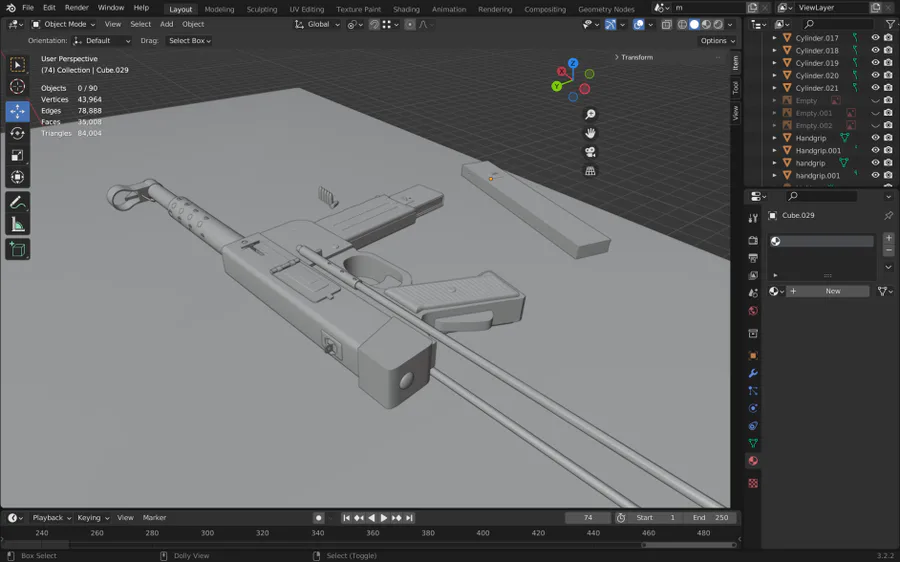Click the outliner filter funnel icon

pyautogui.click(x=890, y=24)
